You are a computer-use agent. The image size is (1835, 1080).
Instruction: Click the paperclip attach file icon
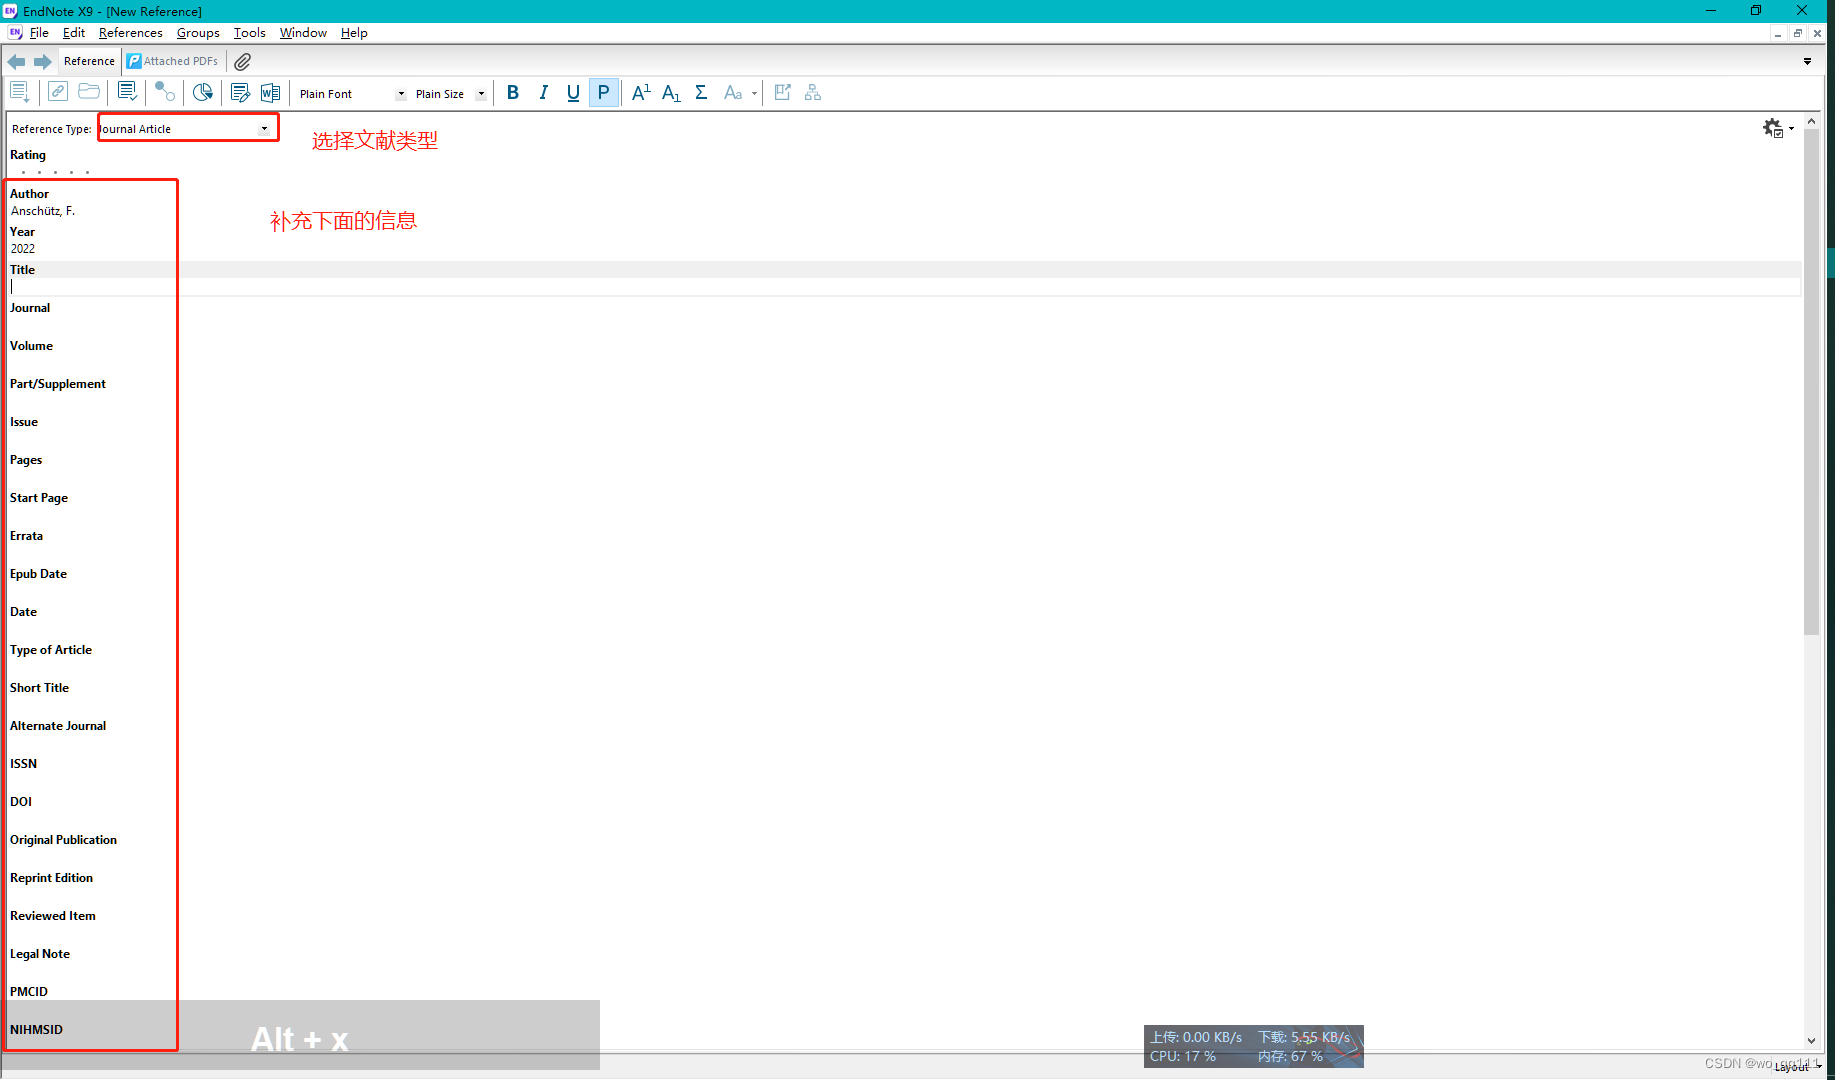[242, 62]
